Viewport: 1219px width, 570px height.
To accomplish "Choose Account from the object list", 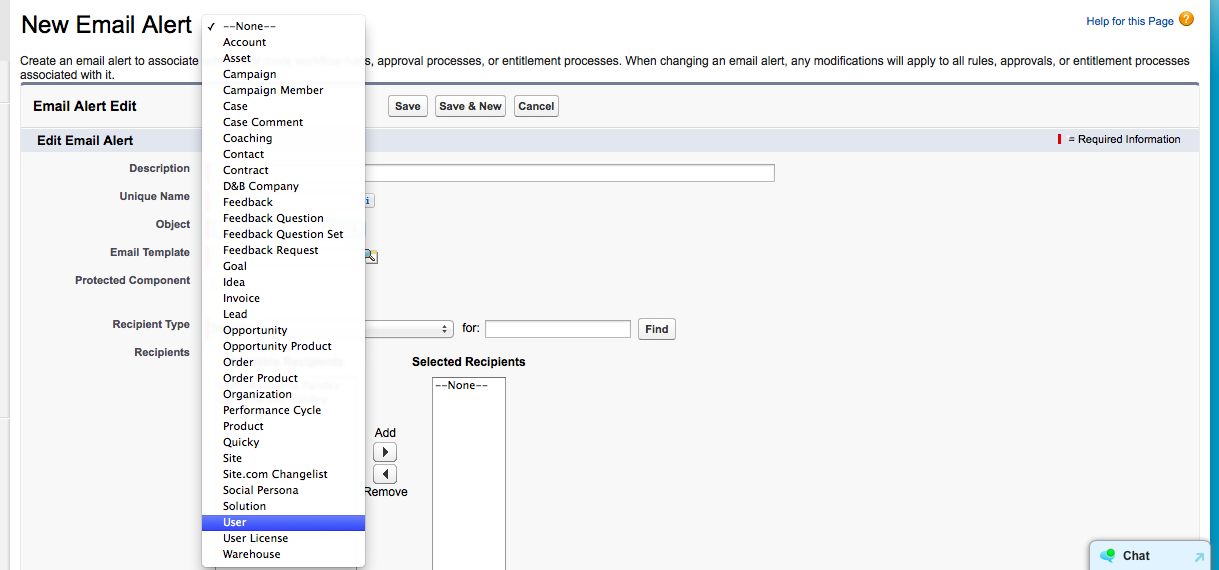I will click(283, 42).
